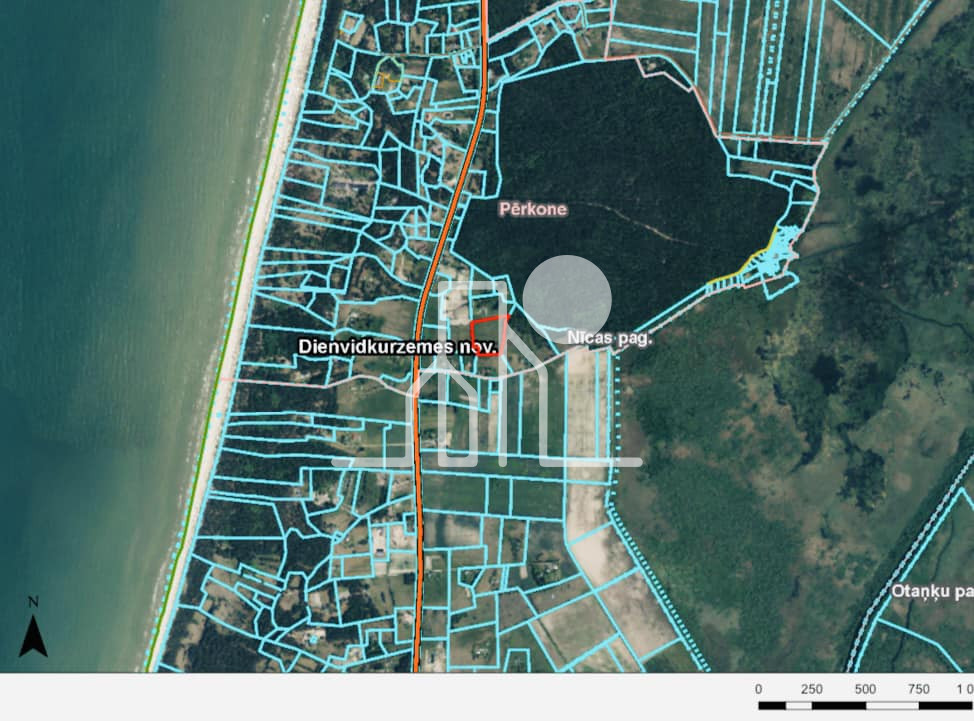
Task: Click on the open sea area
Action: point(100,300)
